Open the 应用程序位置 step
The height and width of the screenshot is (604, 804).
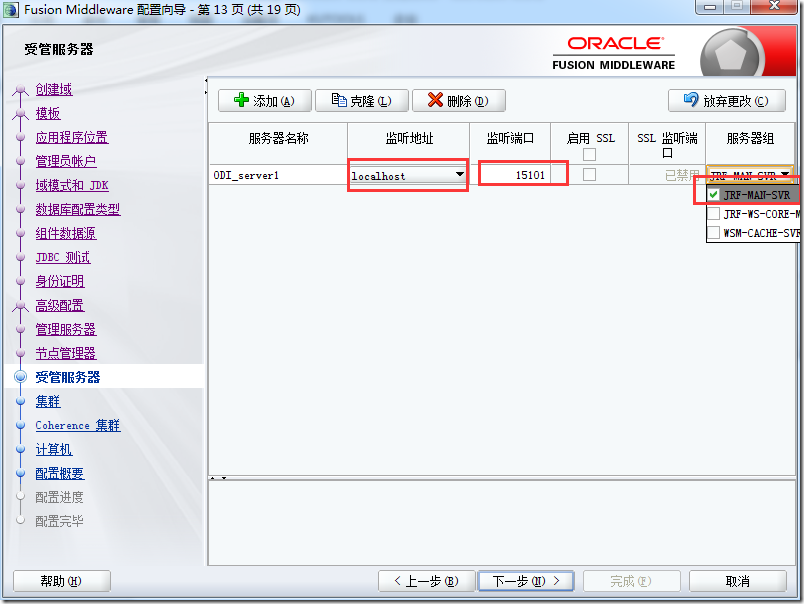72,137
